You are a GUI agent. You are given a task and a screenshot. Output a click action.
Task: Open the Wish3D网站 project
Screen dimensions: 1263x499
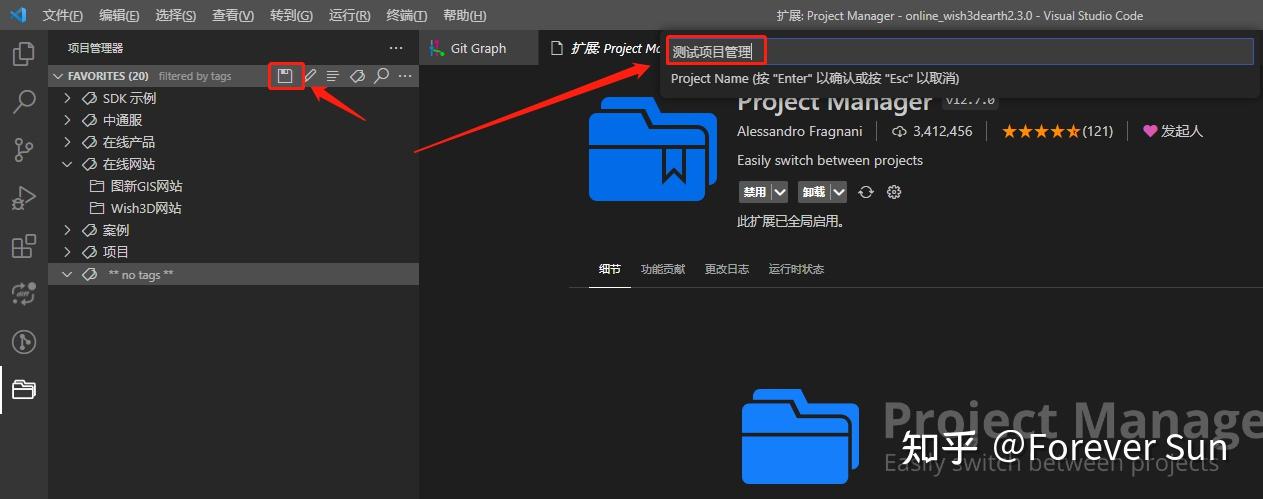tap(146, 208)
